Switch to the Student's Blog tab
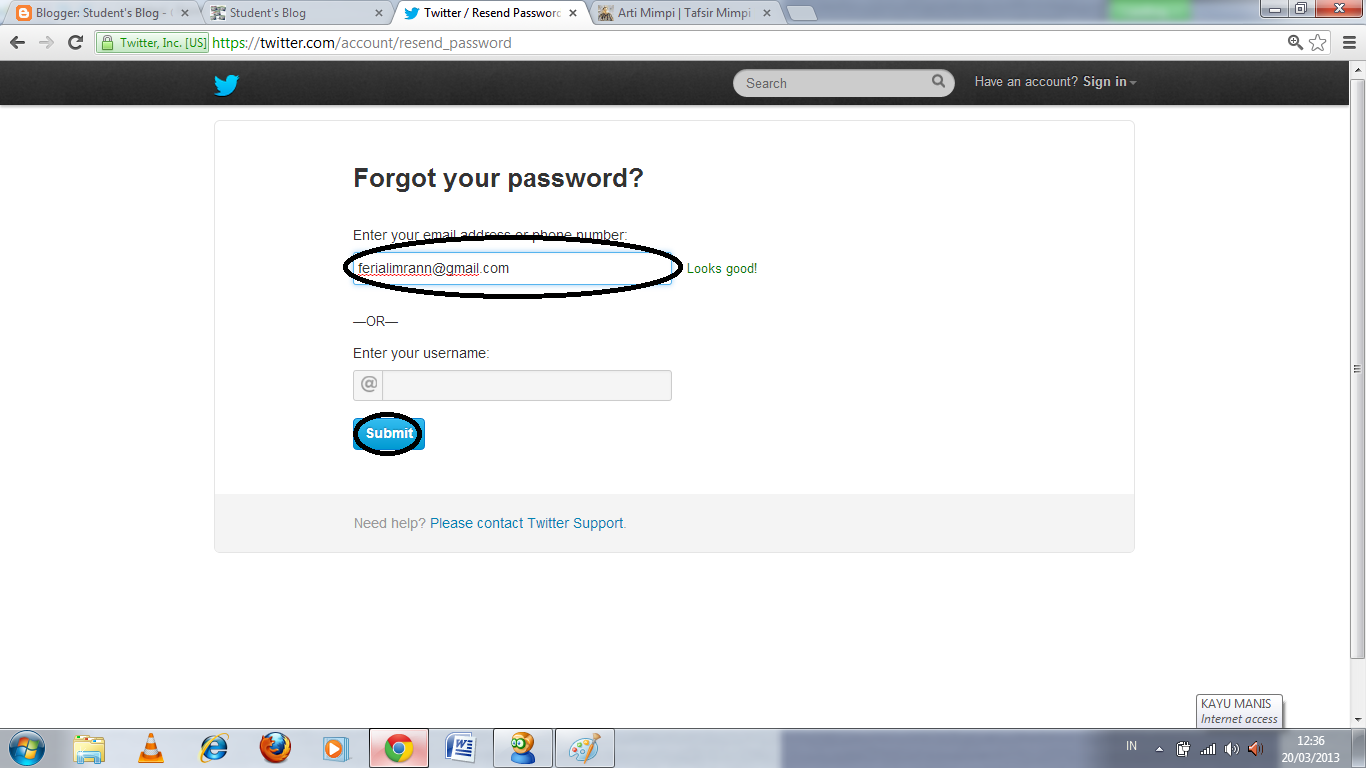 [x=296, y=13]
